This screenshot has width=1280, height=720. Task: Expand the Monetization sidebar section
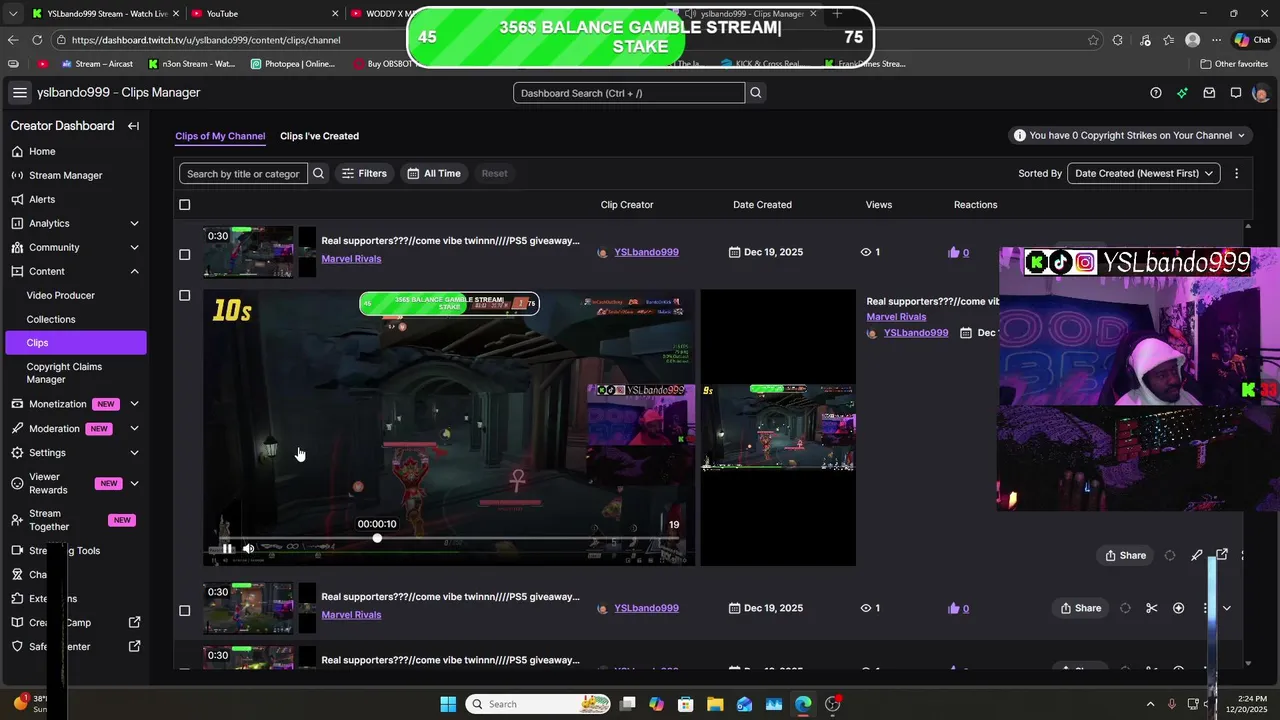(x=134, y=404)
